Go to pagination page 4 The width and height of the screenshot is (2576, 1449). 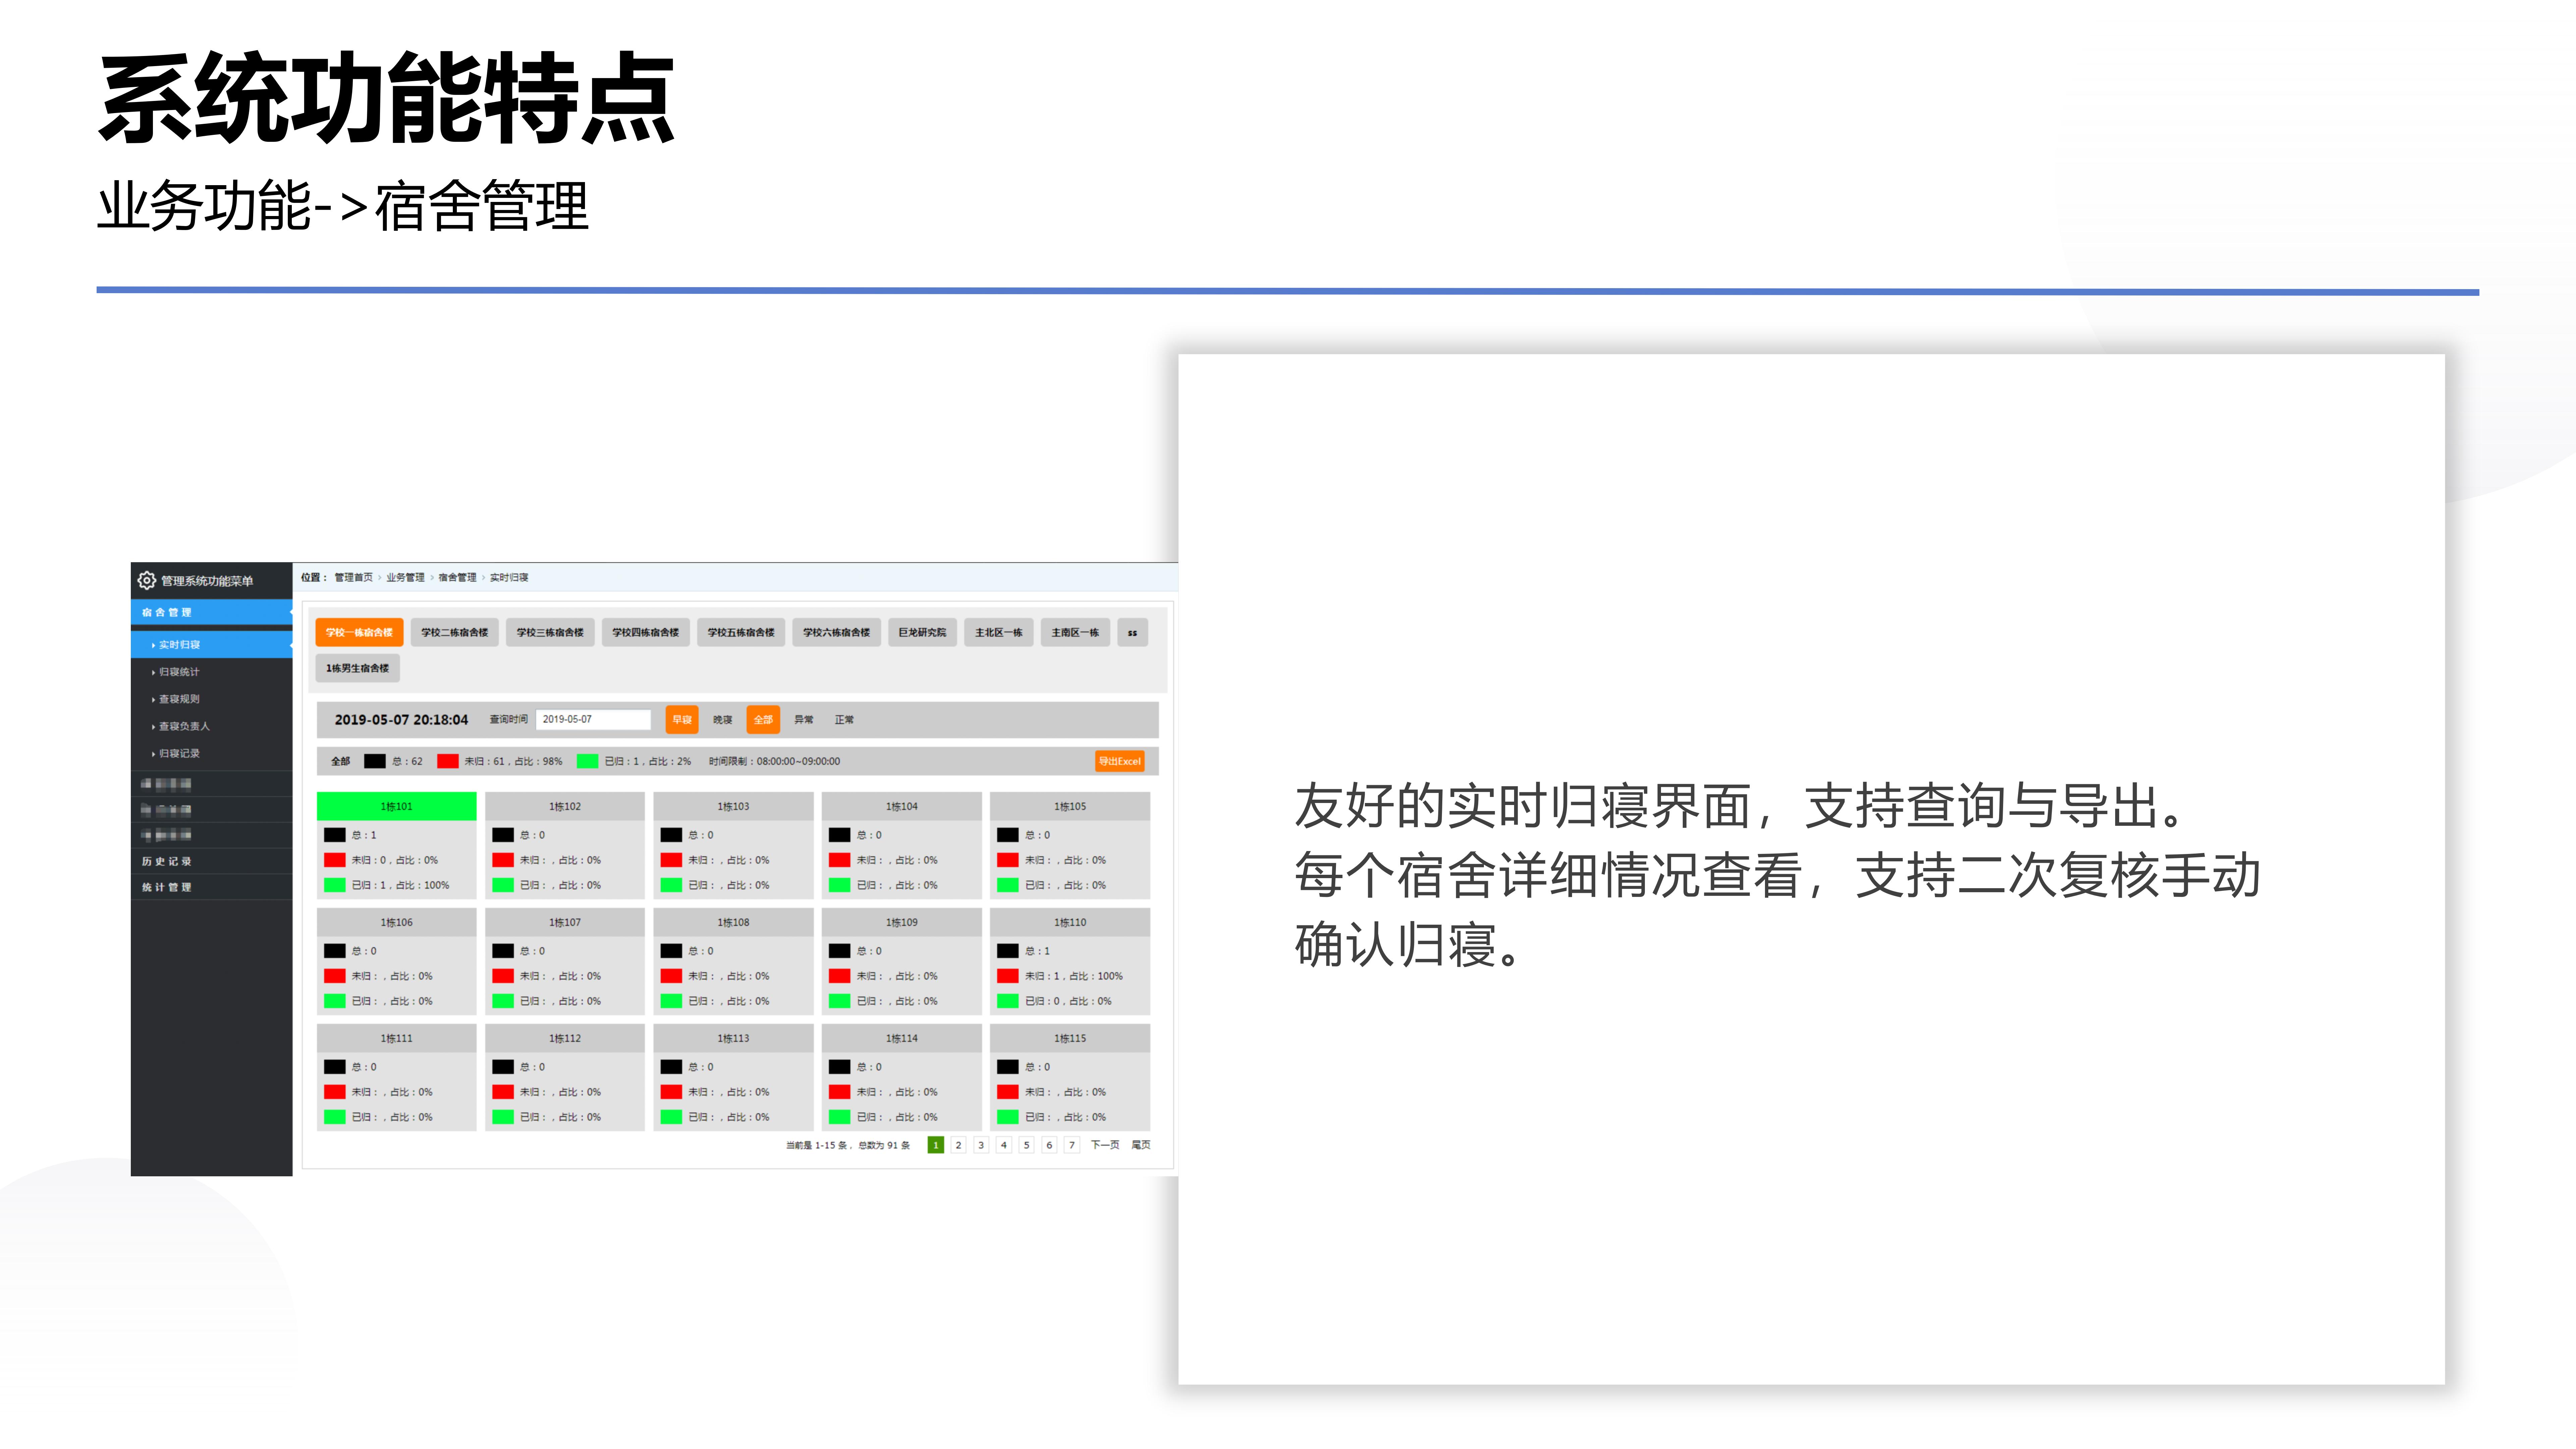pyautogui.click(x=1004, y=1145)
